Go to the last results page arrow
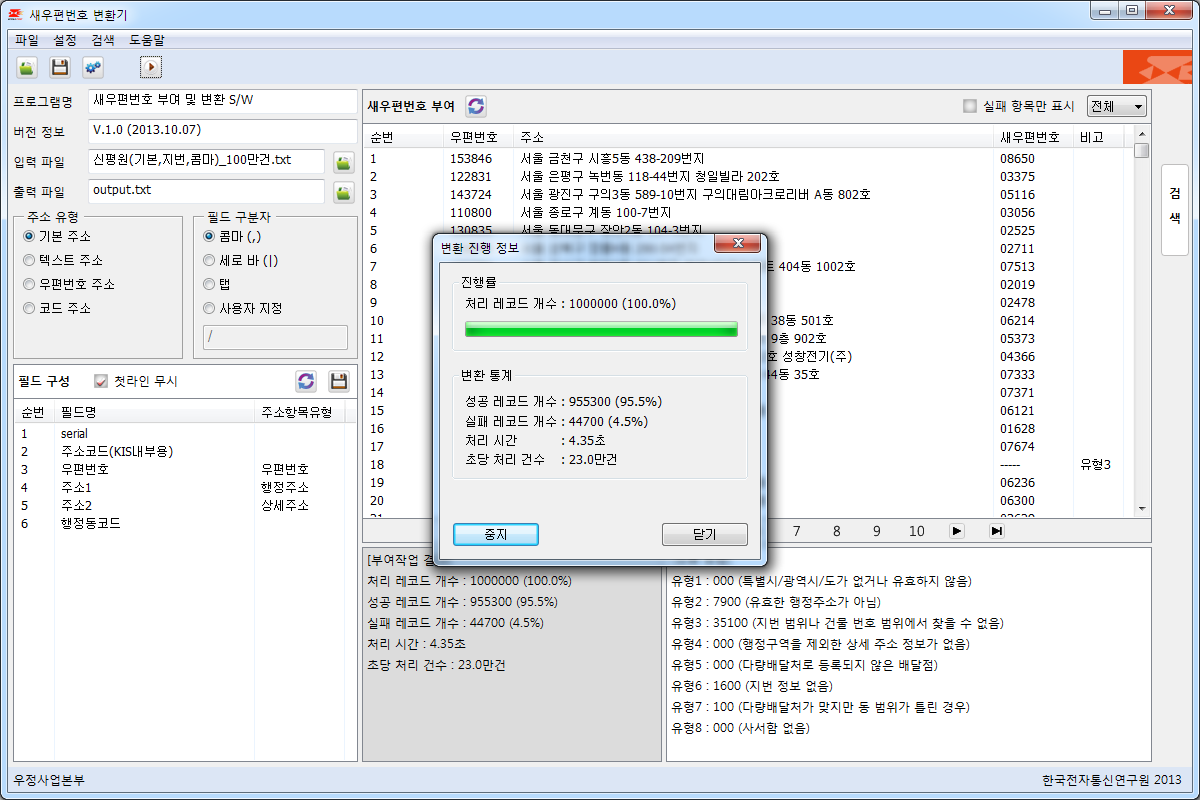This screenshot has height=800, width=1200. click(996, 531)
